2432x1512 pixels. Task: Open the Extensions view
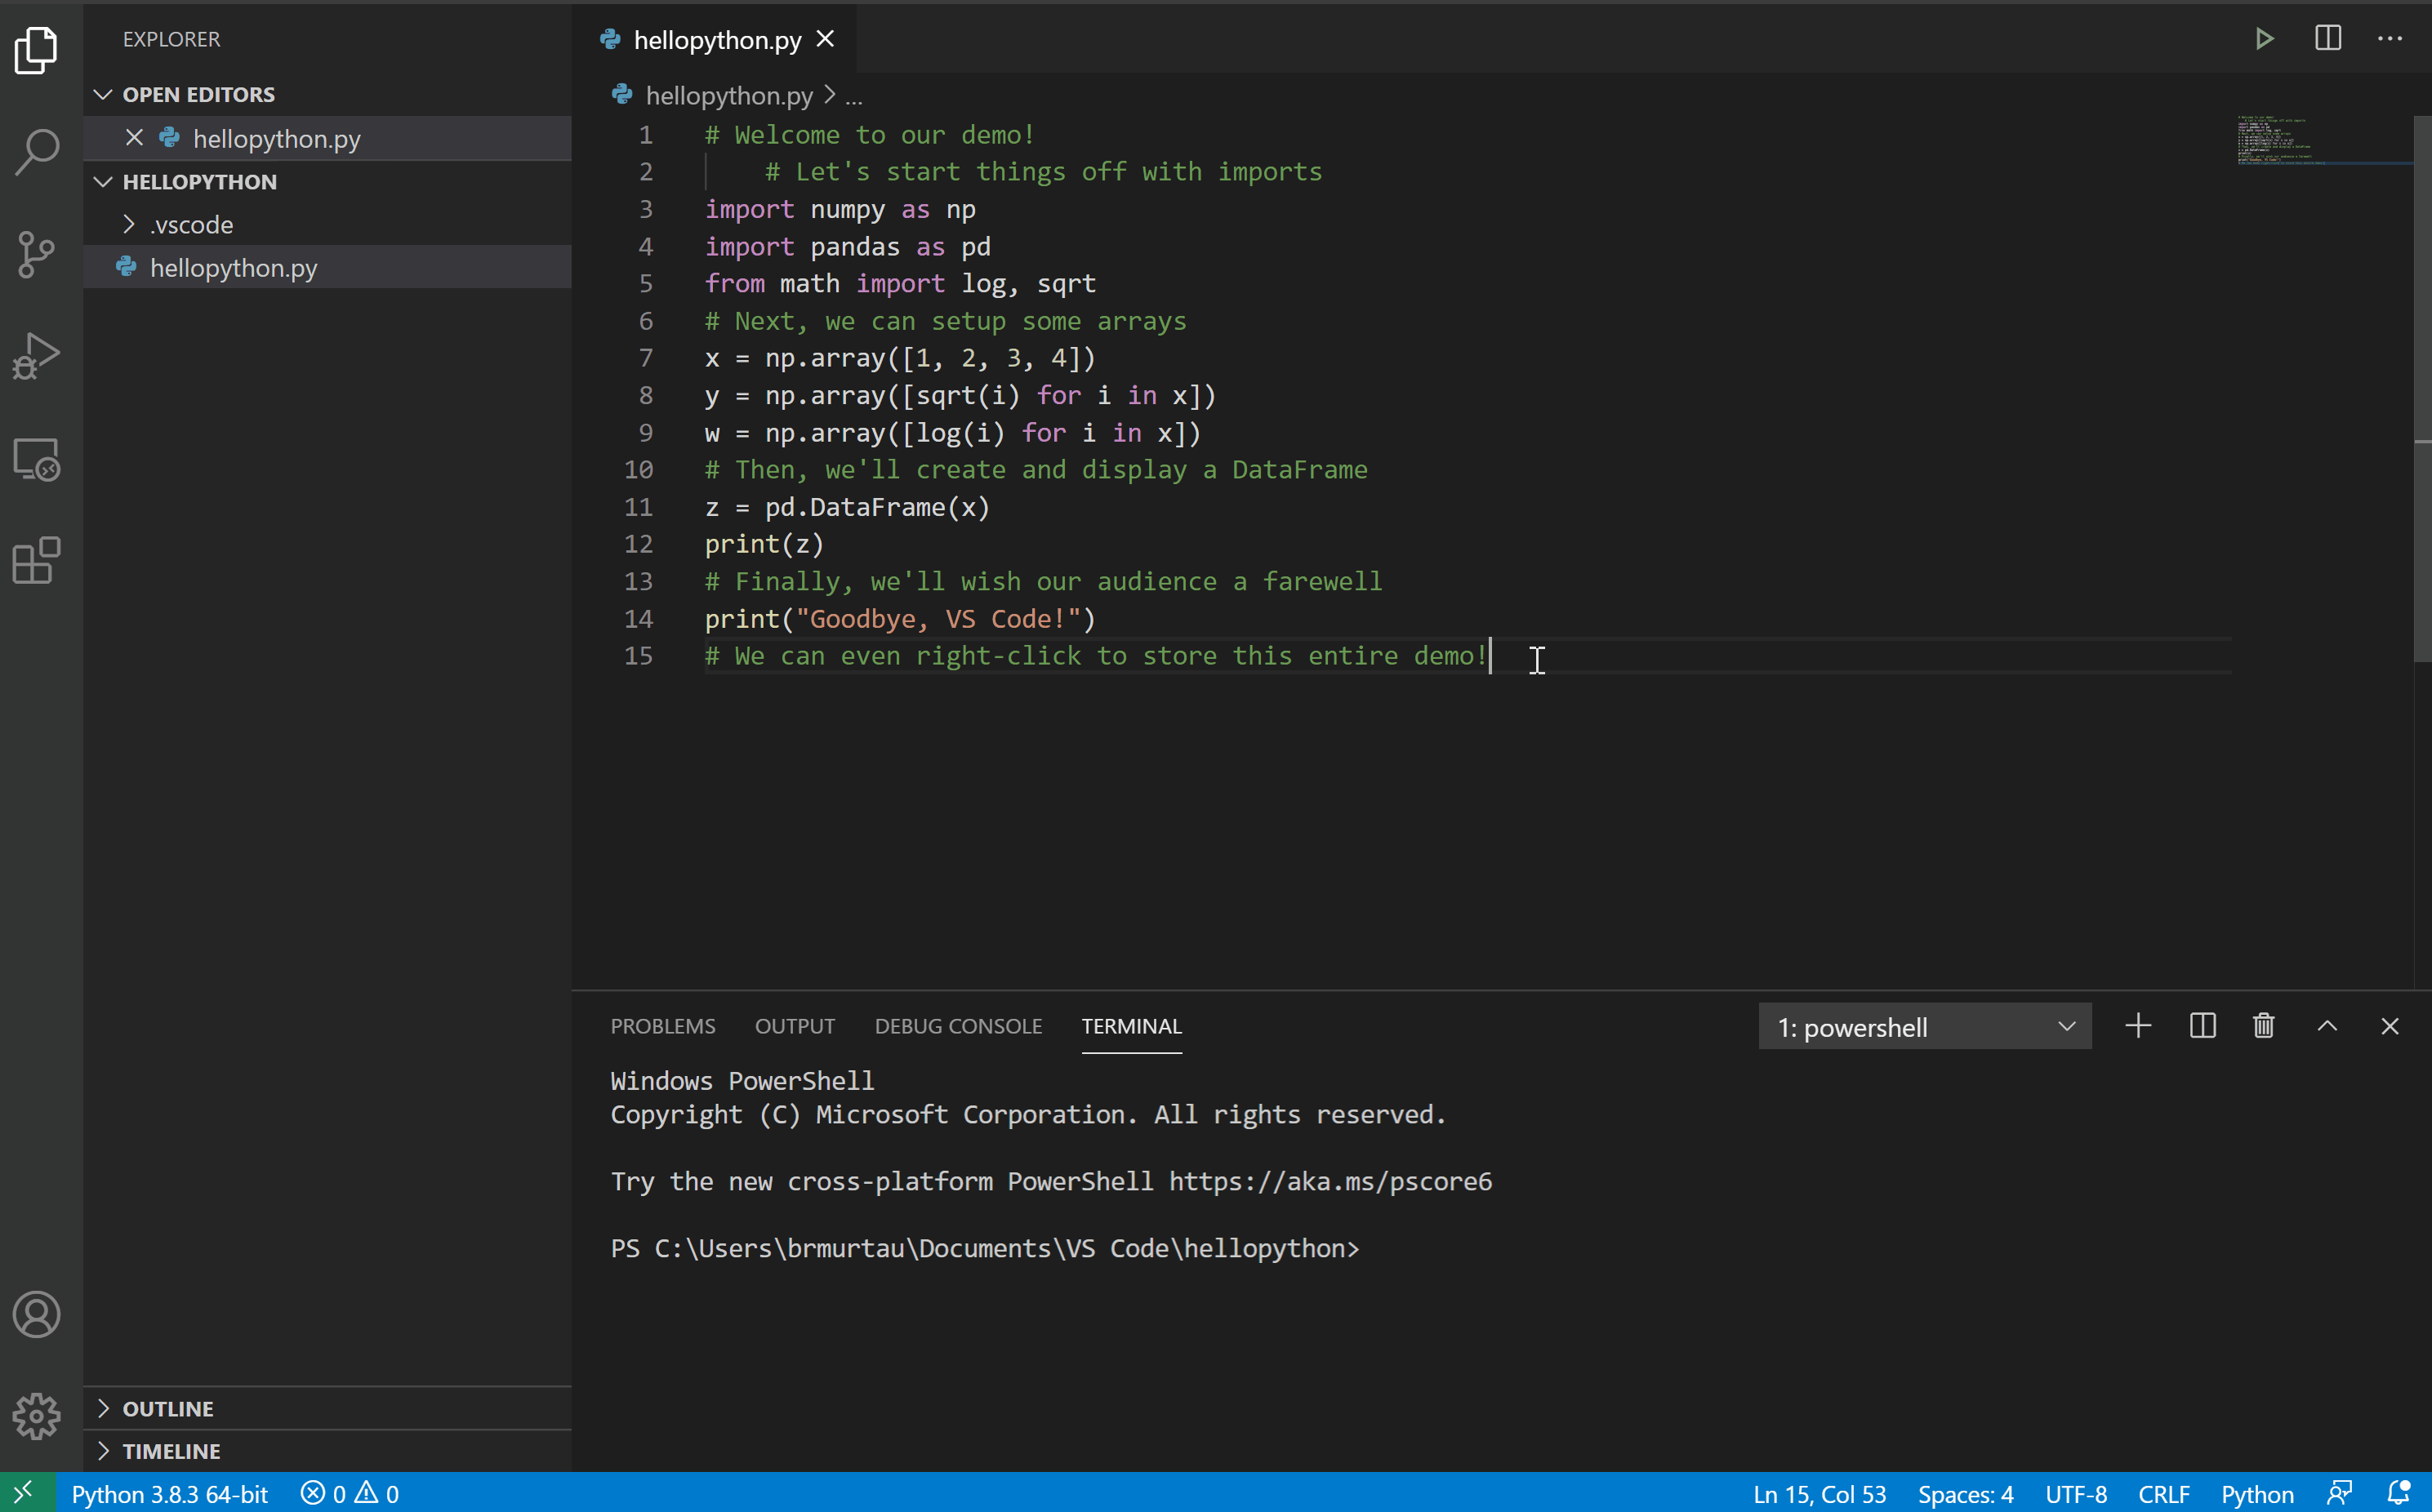click(x=37, y=560)
